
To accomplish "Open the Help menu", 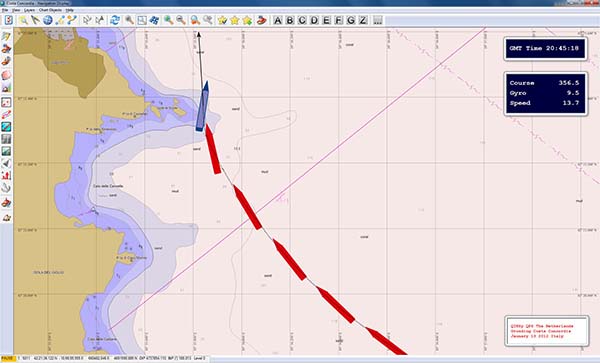I will coord(70,10).
